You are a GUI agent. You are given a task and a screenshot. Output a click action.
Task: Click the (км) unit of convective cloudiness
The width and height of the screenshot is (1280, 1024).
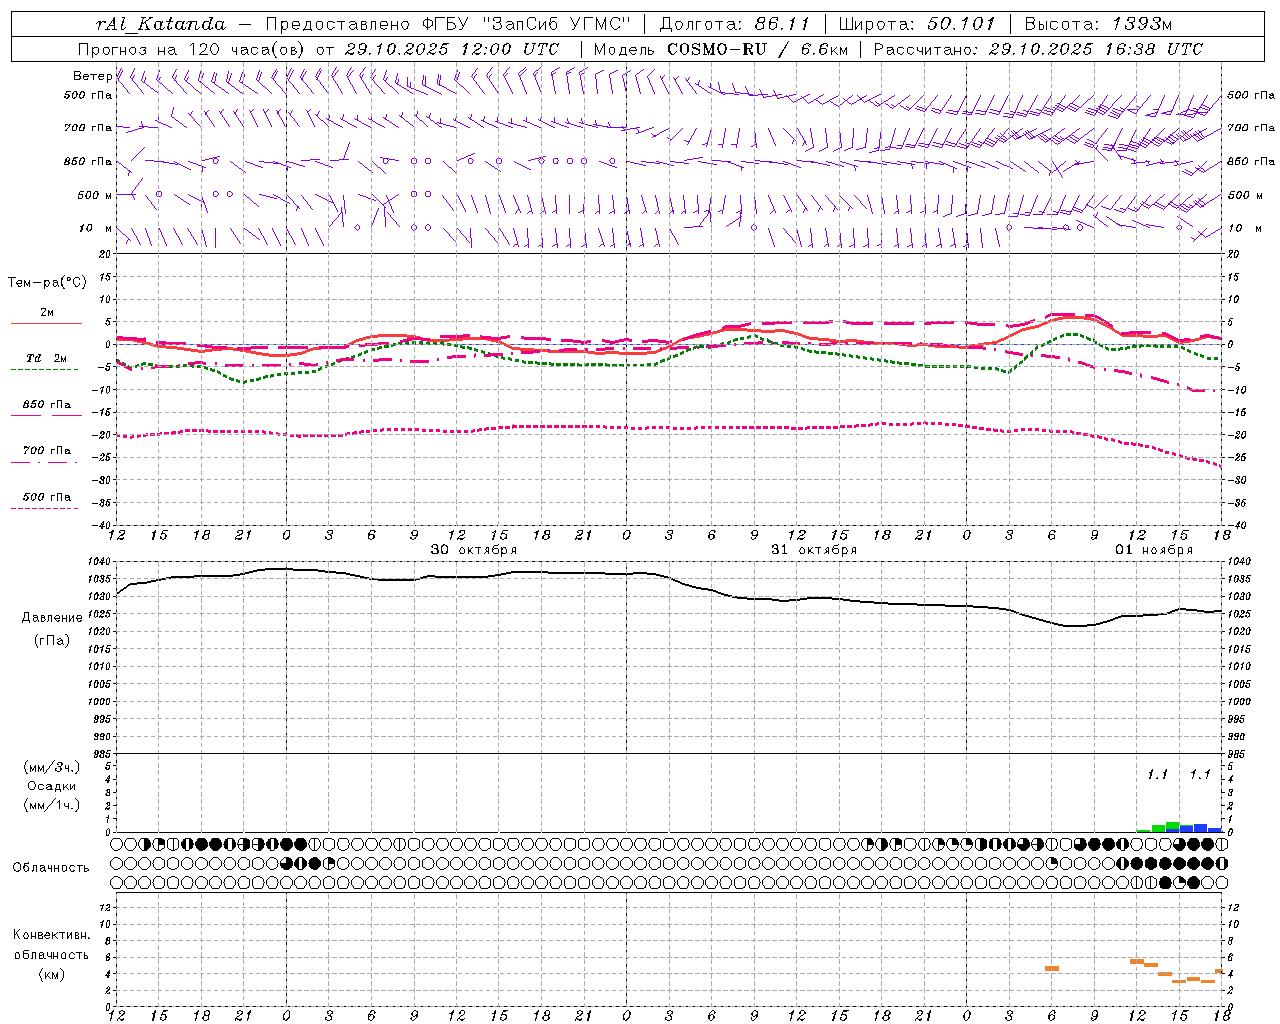52,974
